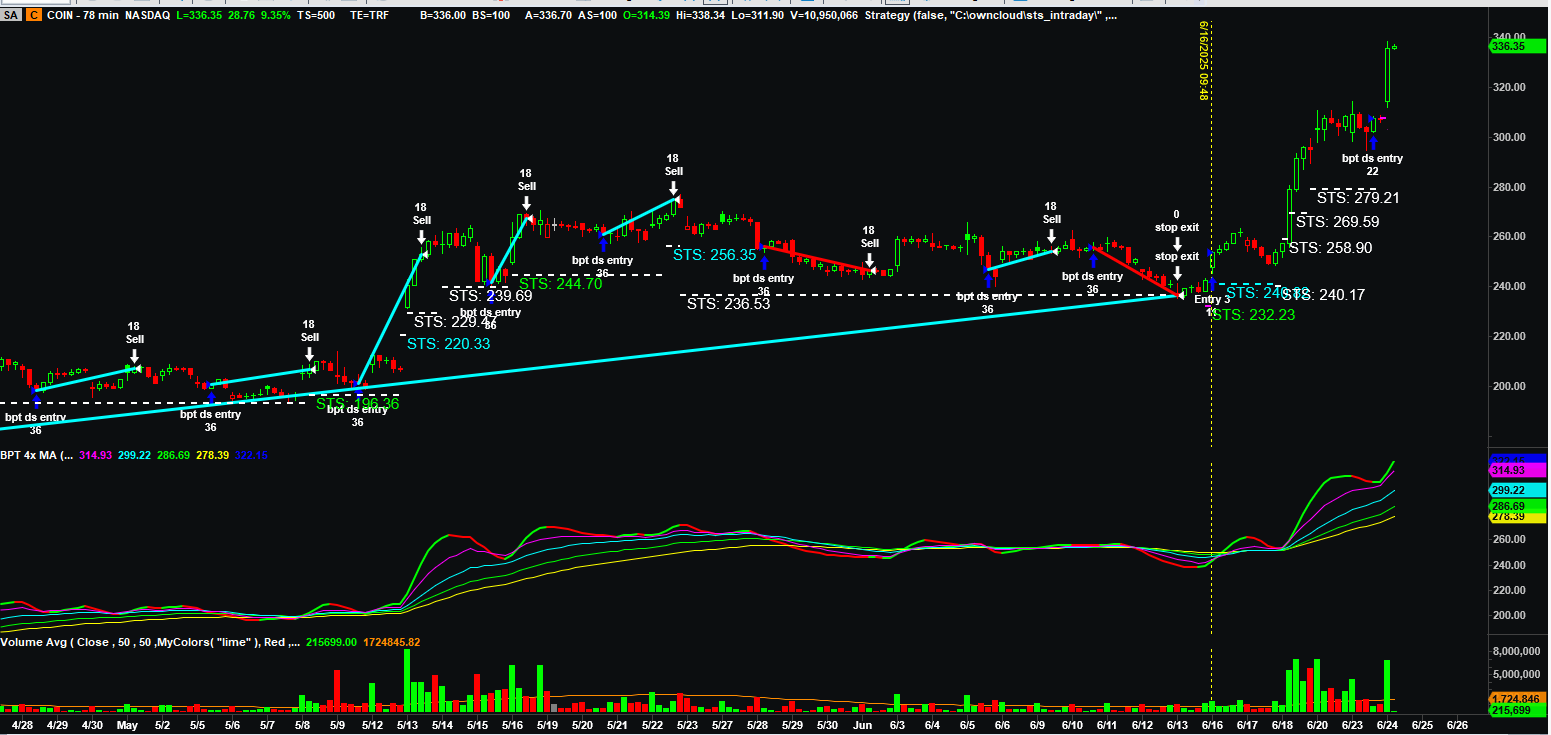Viewport: 1551px width, 735px height.
Task: Click the 320.00 price axis label
Action: click(1510, 87)
